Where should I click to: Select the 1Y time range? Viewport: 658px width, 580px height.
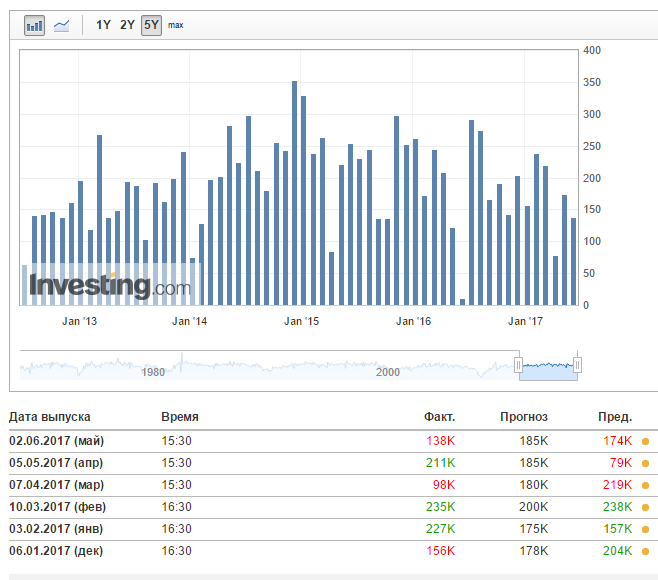pyautogui.click(x=103, y=25)
